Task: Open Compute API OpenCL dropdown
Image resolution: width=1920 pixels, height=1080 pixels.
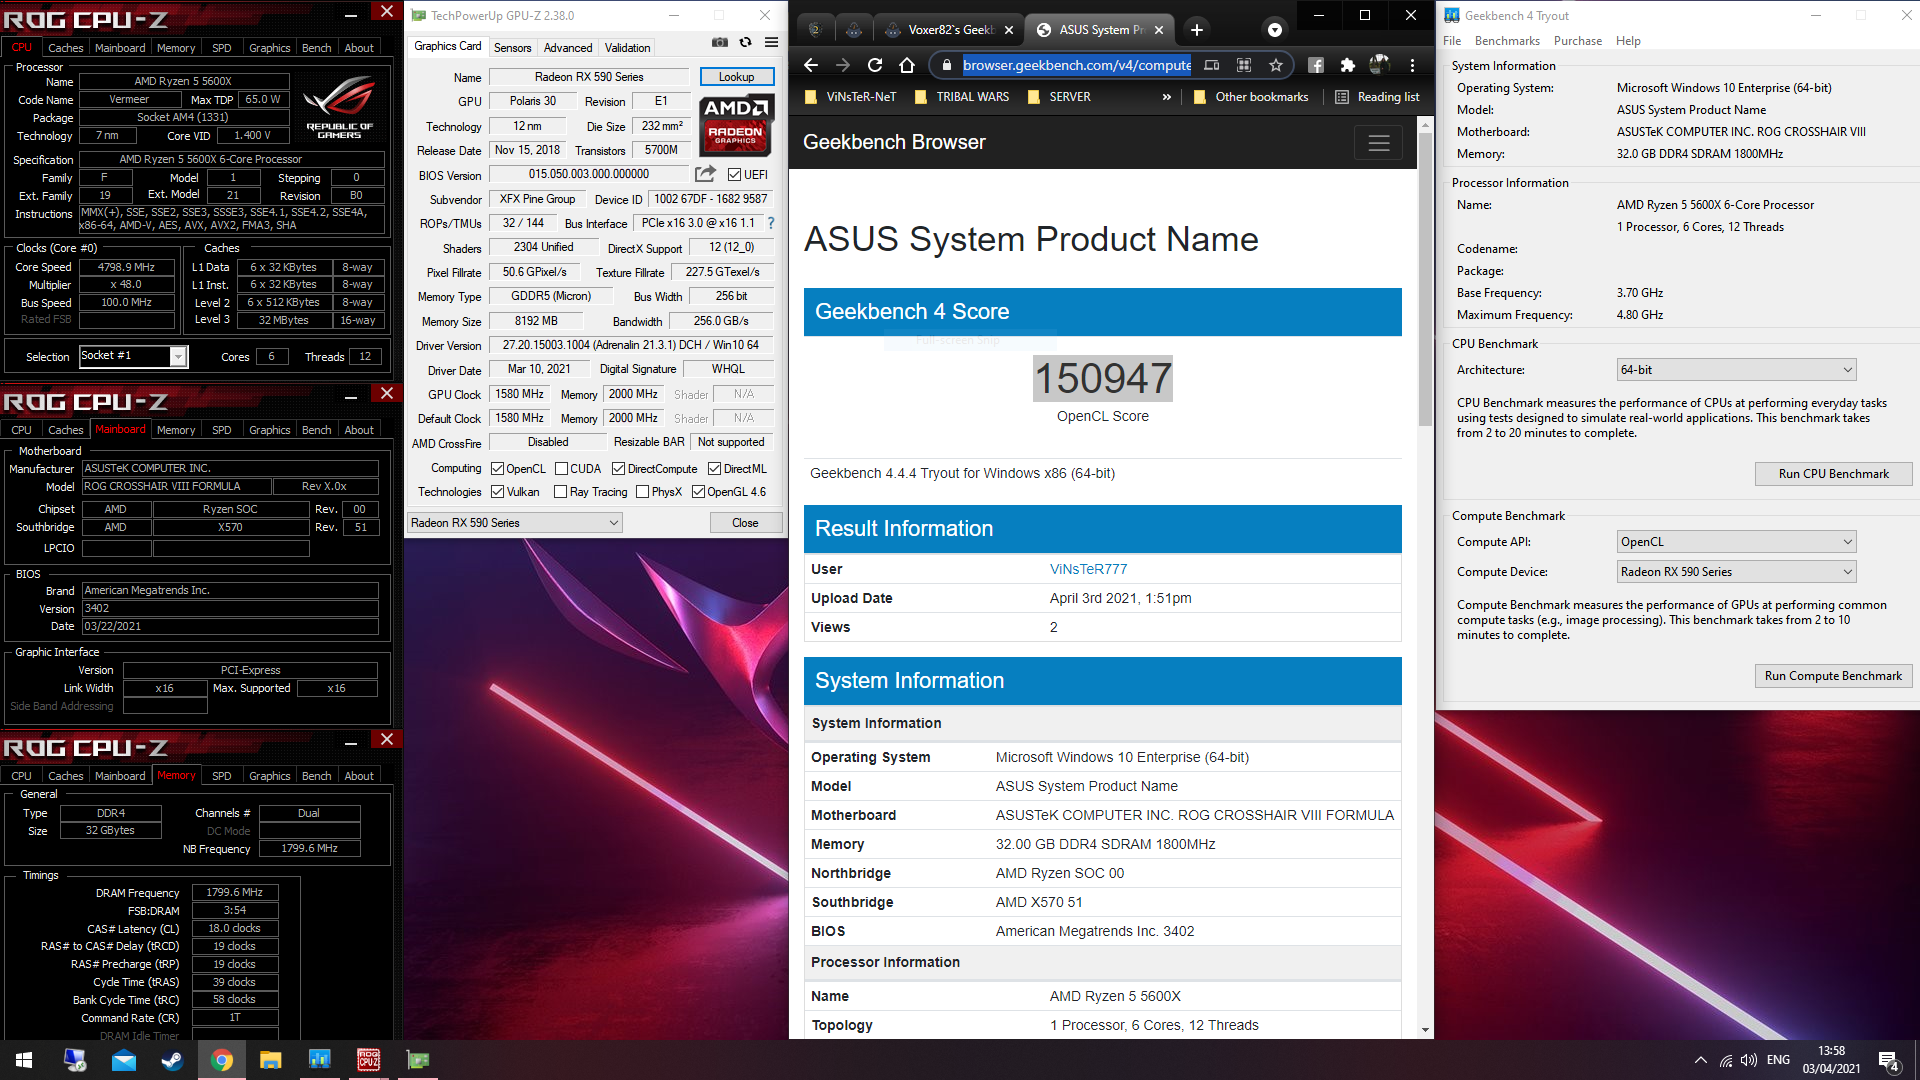Action: [x=1736, y=542]
